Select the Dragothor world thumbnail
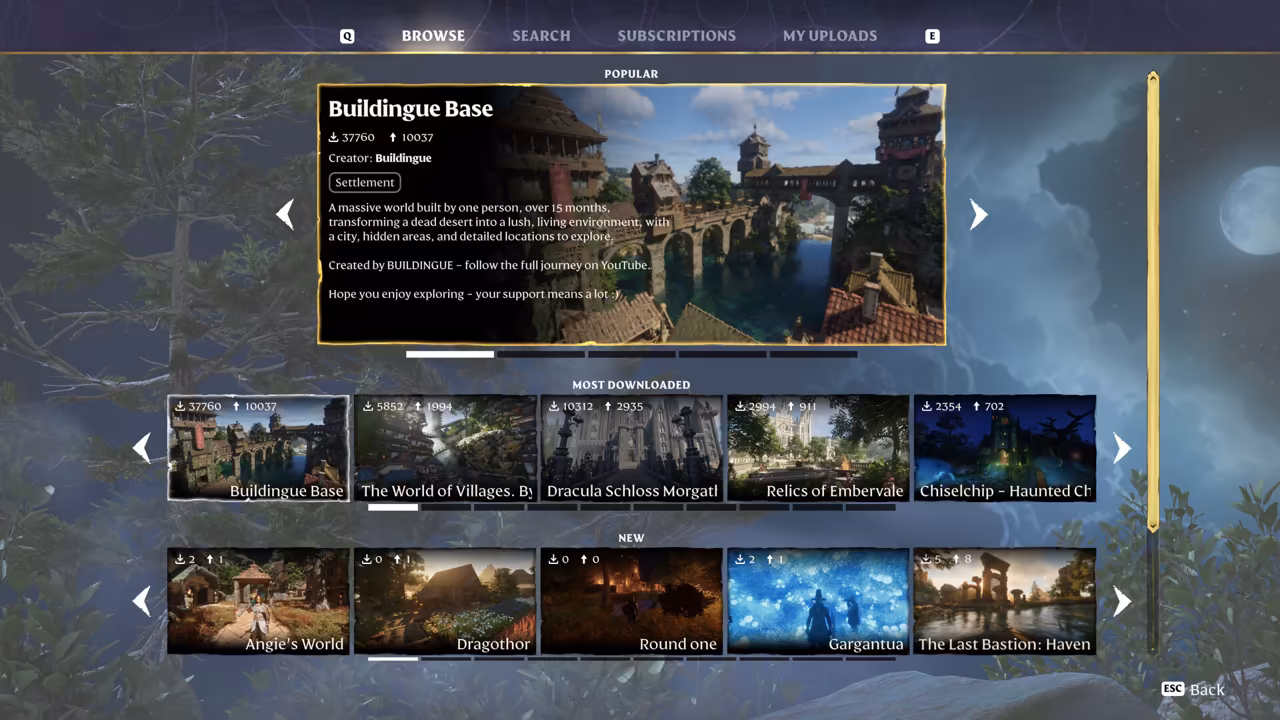The height and width of the screenshot is (720, 1280). [x=445, y=601]
